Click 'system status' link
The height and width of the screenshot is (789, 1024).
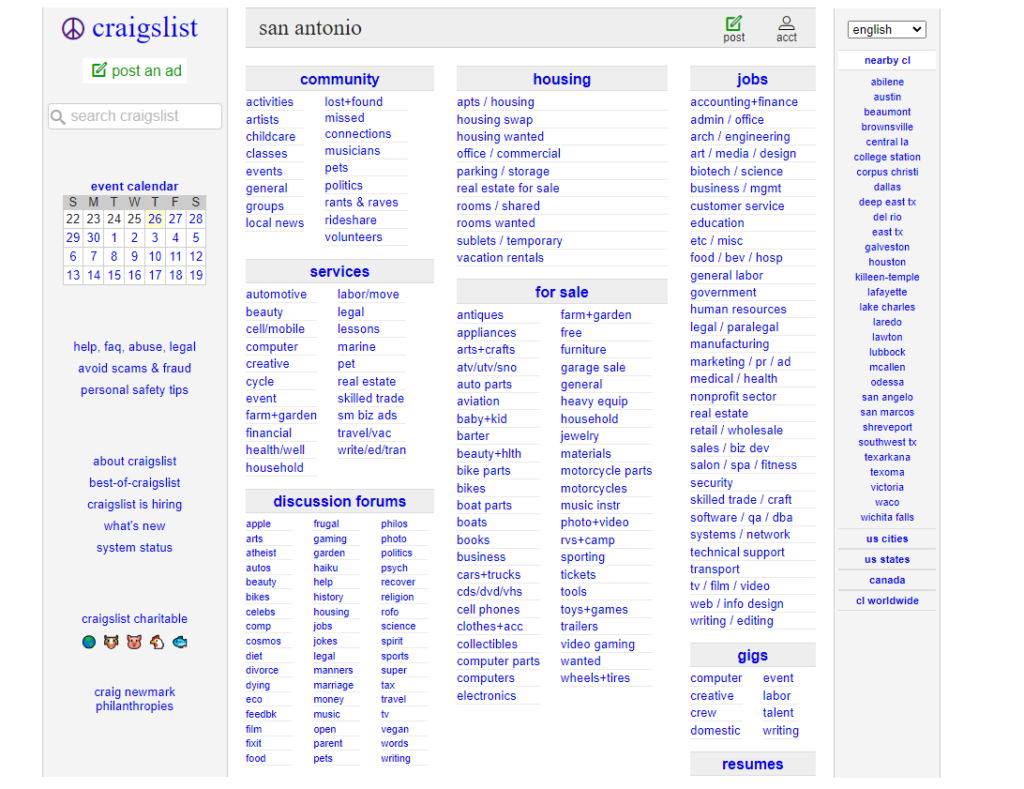tap(135, 547)
